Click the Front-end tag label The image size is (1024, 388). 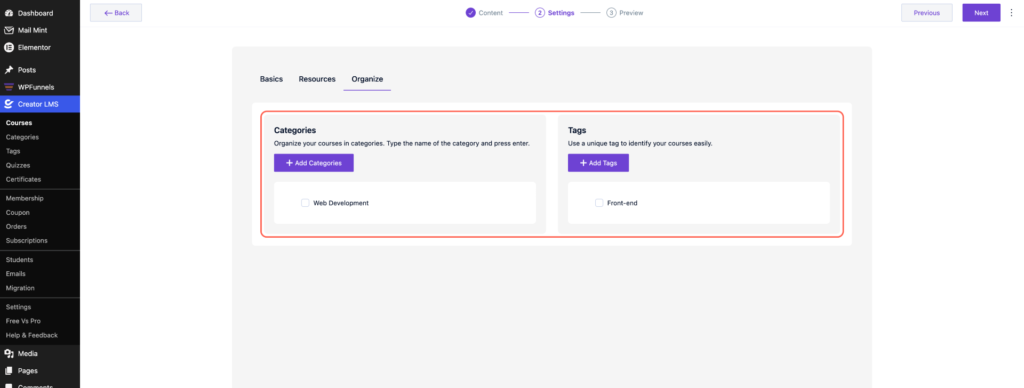point(622,203)
